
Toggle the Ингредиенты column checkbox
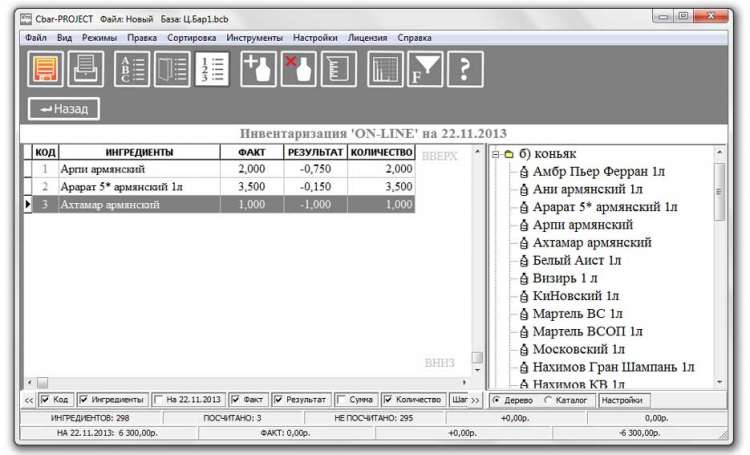click(84, 400)
